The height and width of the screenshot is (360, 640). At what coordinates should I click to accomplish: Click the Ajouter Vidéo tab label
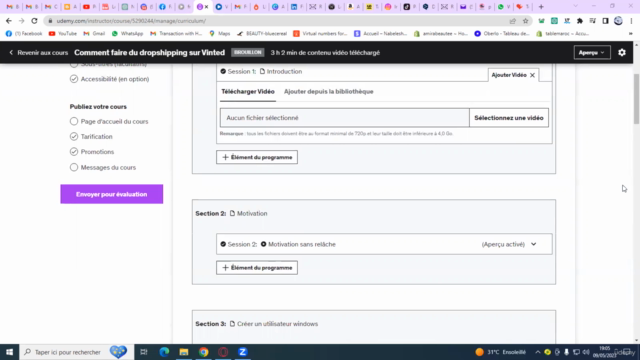[x=509, y=75]
